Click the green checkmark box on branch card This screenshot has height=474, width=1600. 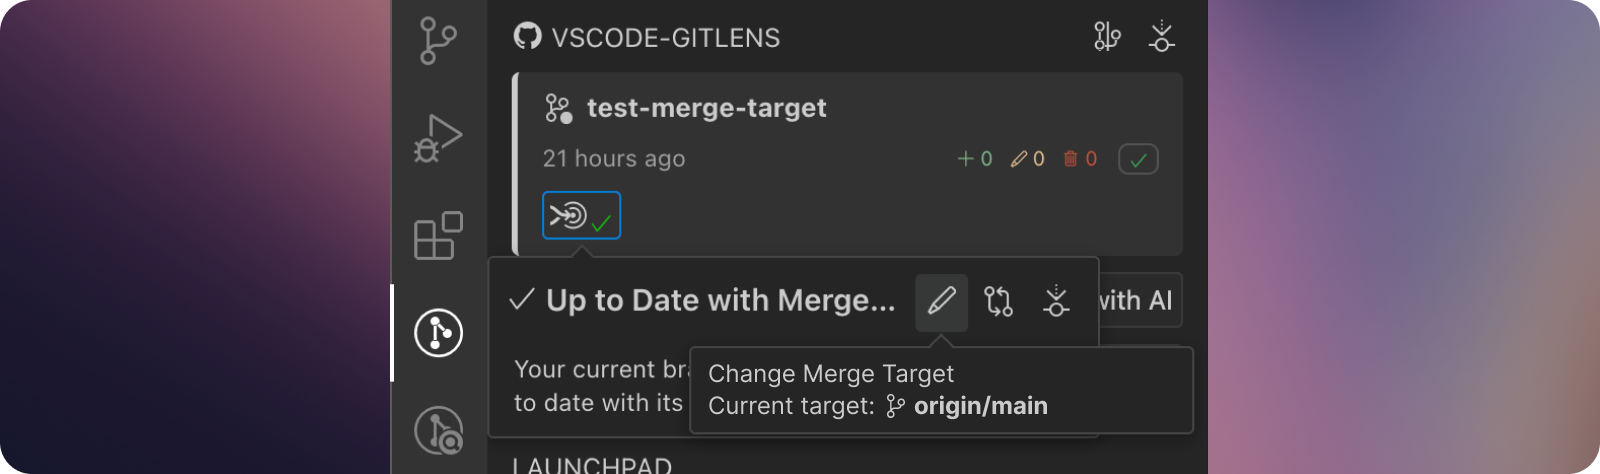click(x=1138, y=159)
